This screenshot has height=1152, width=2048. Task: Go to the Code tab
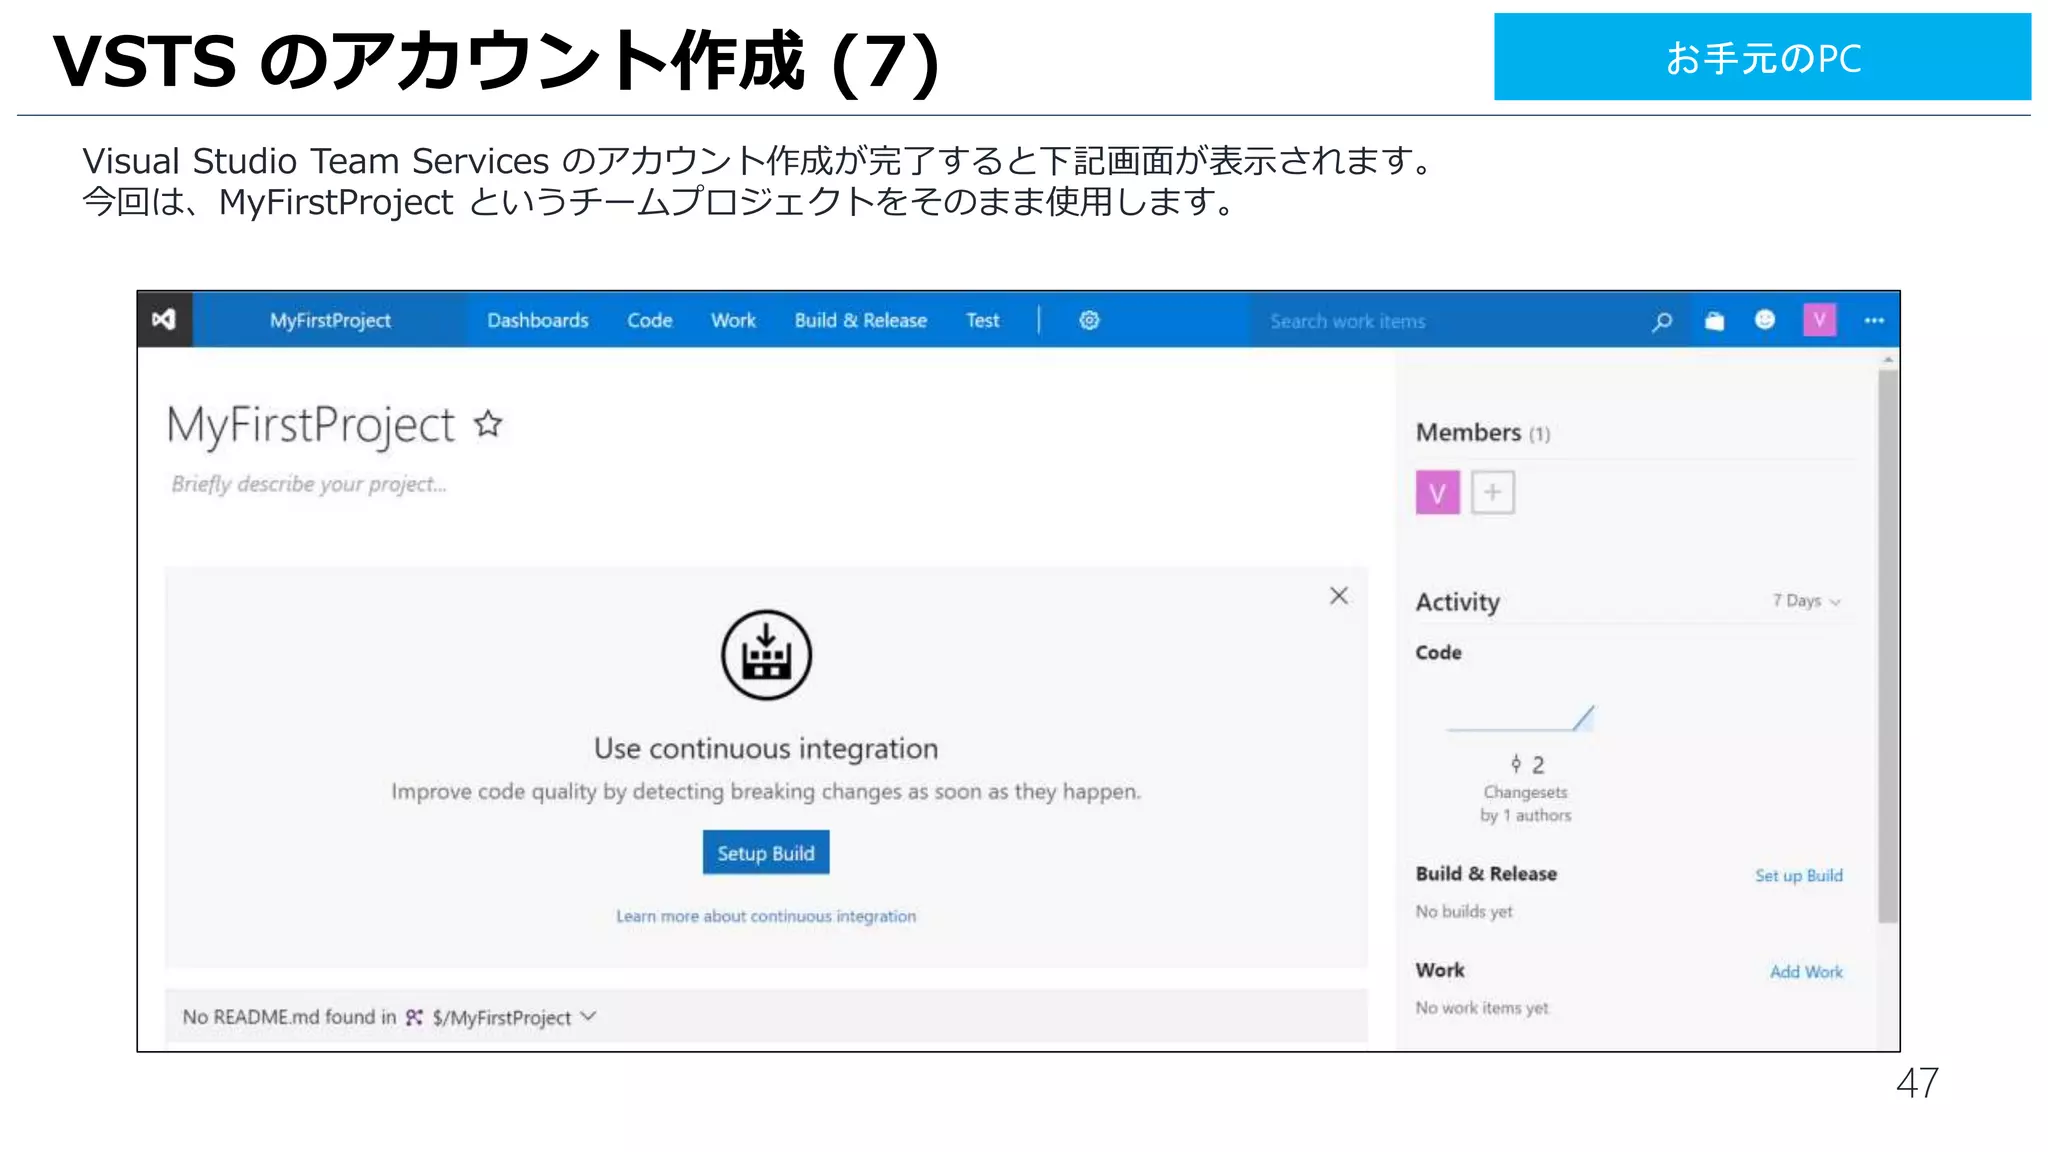649,320
